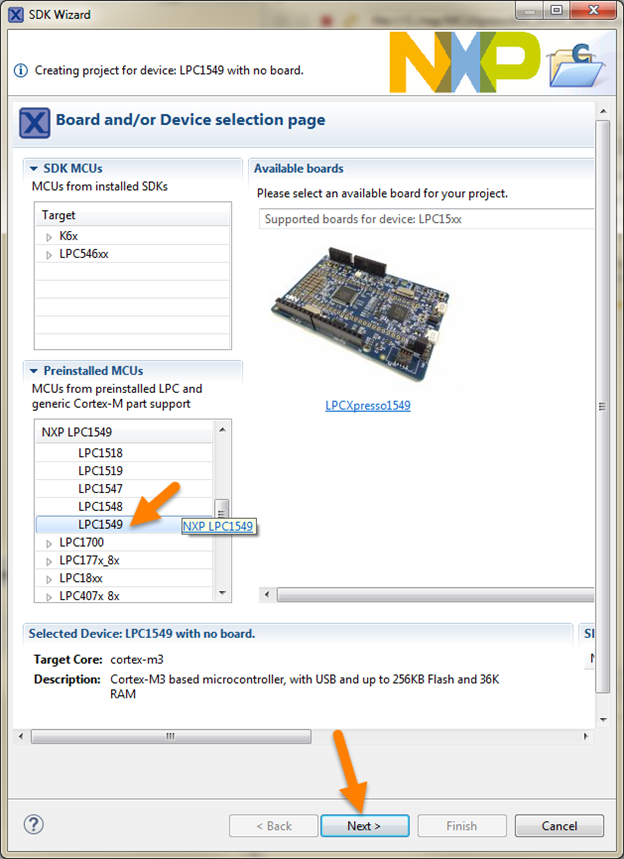The width and height of the screenshot is (624, 859).
Task: Minimize the SDK Wizard window
Action: click(x=530, y=10)
